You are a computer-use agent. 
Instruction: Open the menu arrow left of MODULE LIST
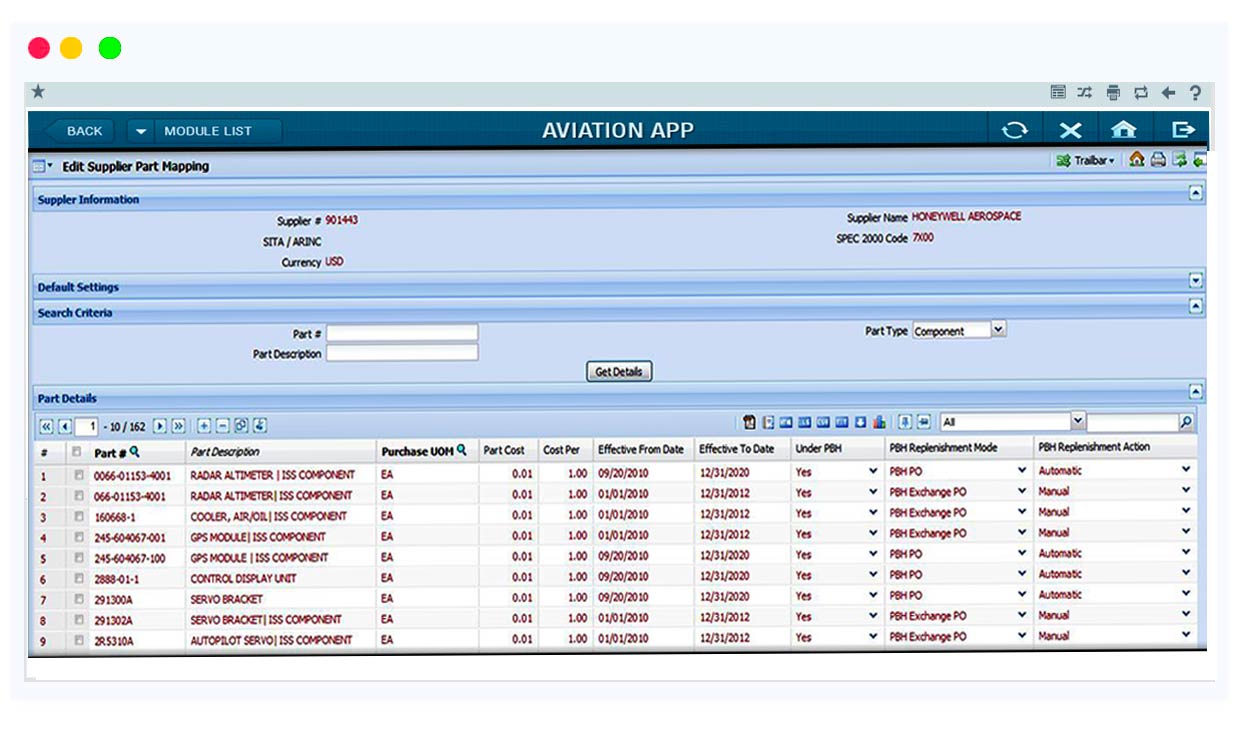pyautogui.click(x=141, y=131)
